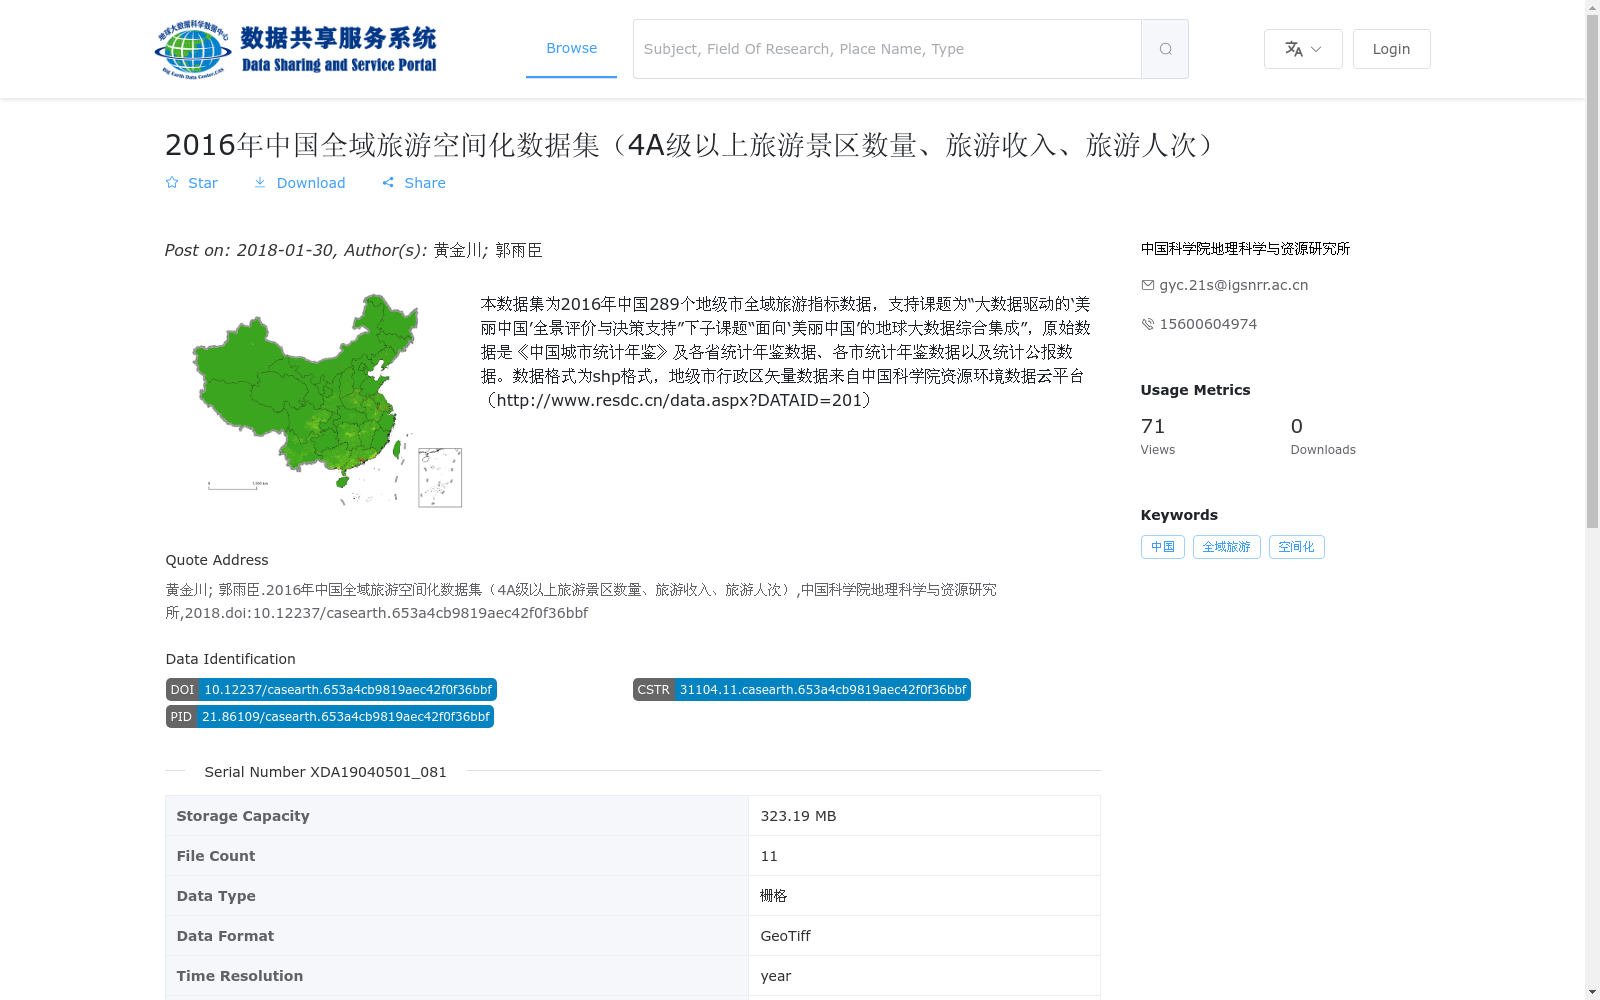This screenshot has height=1000, width=1600.
Task: Click the Login button
Action: point(1391,49)
